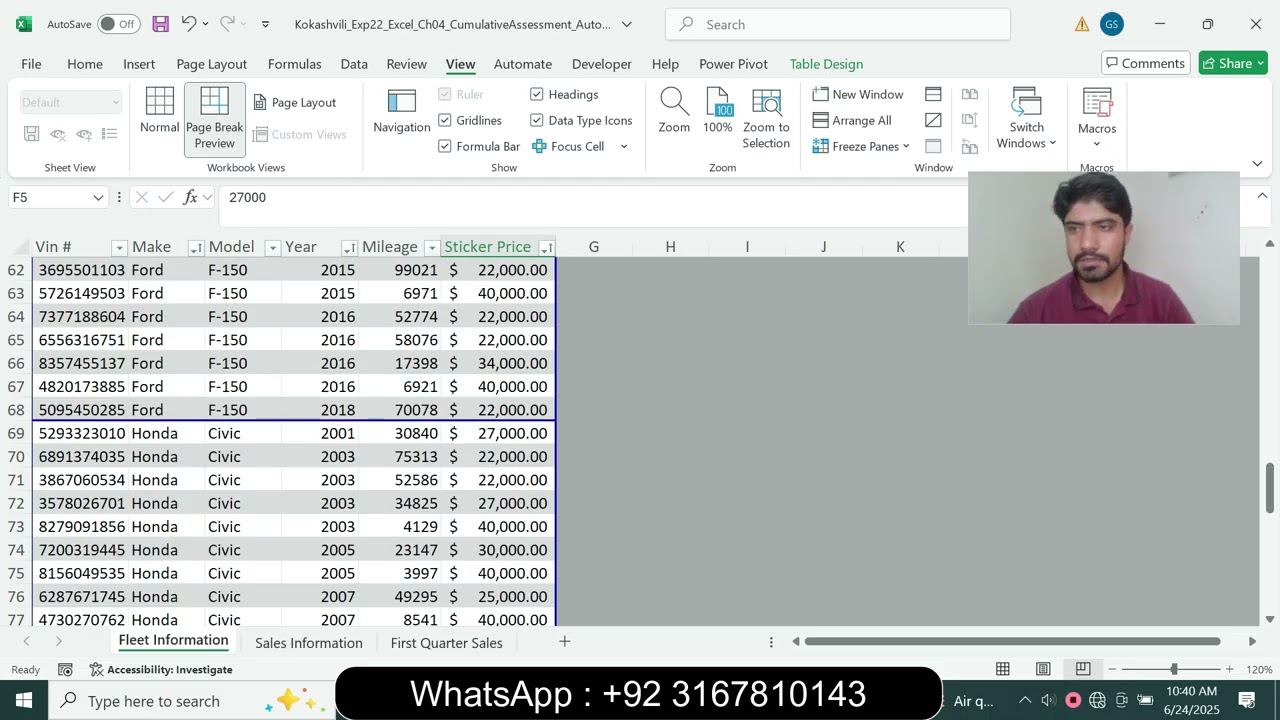This screenshot has height=720, width=1280.
Task: Customize Quick Access Toolbar dropdown
Action: click(x=265, y=24)
